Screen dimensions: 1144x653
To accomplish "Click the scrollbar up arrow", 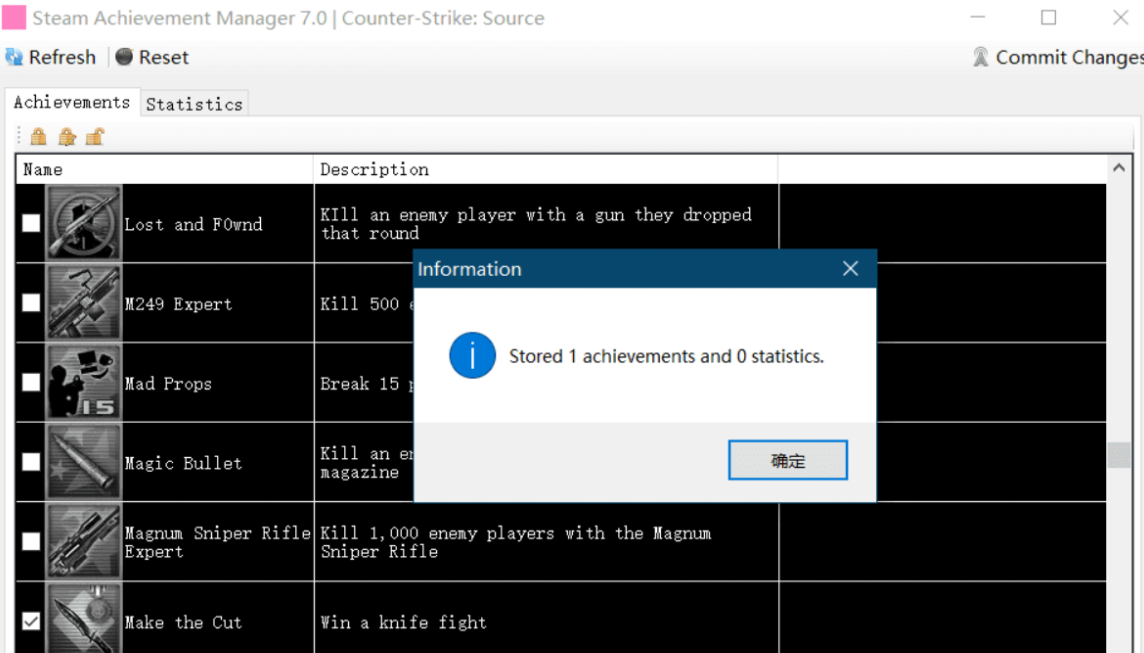I will (x=1118, y=168).
